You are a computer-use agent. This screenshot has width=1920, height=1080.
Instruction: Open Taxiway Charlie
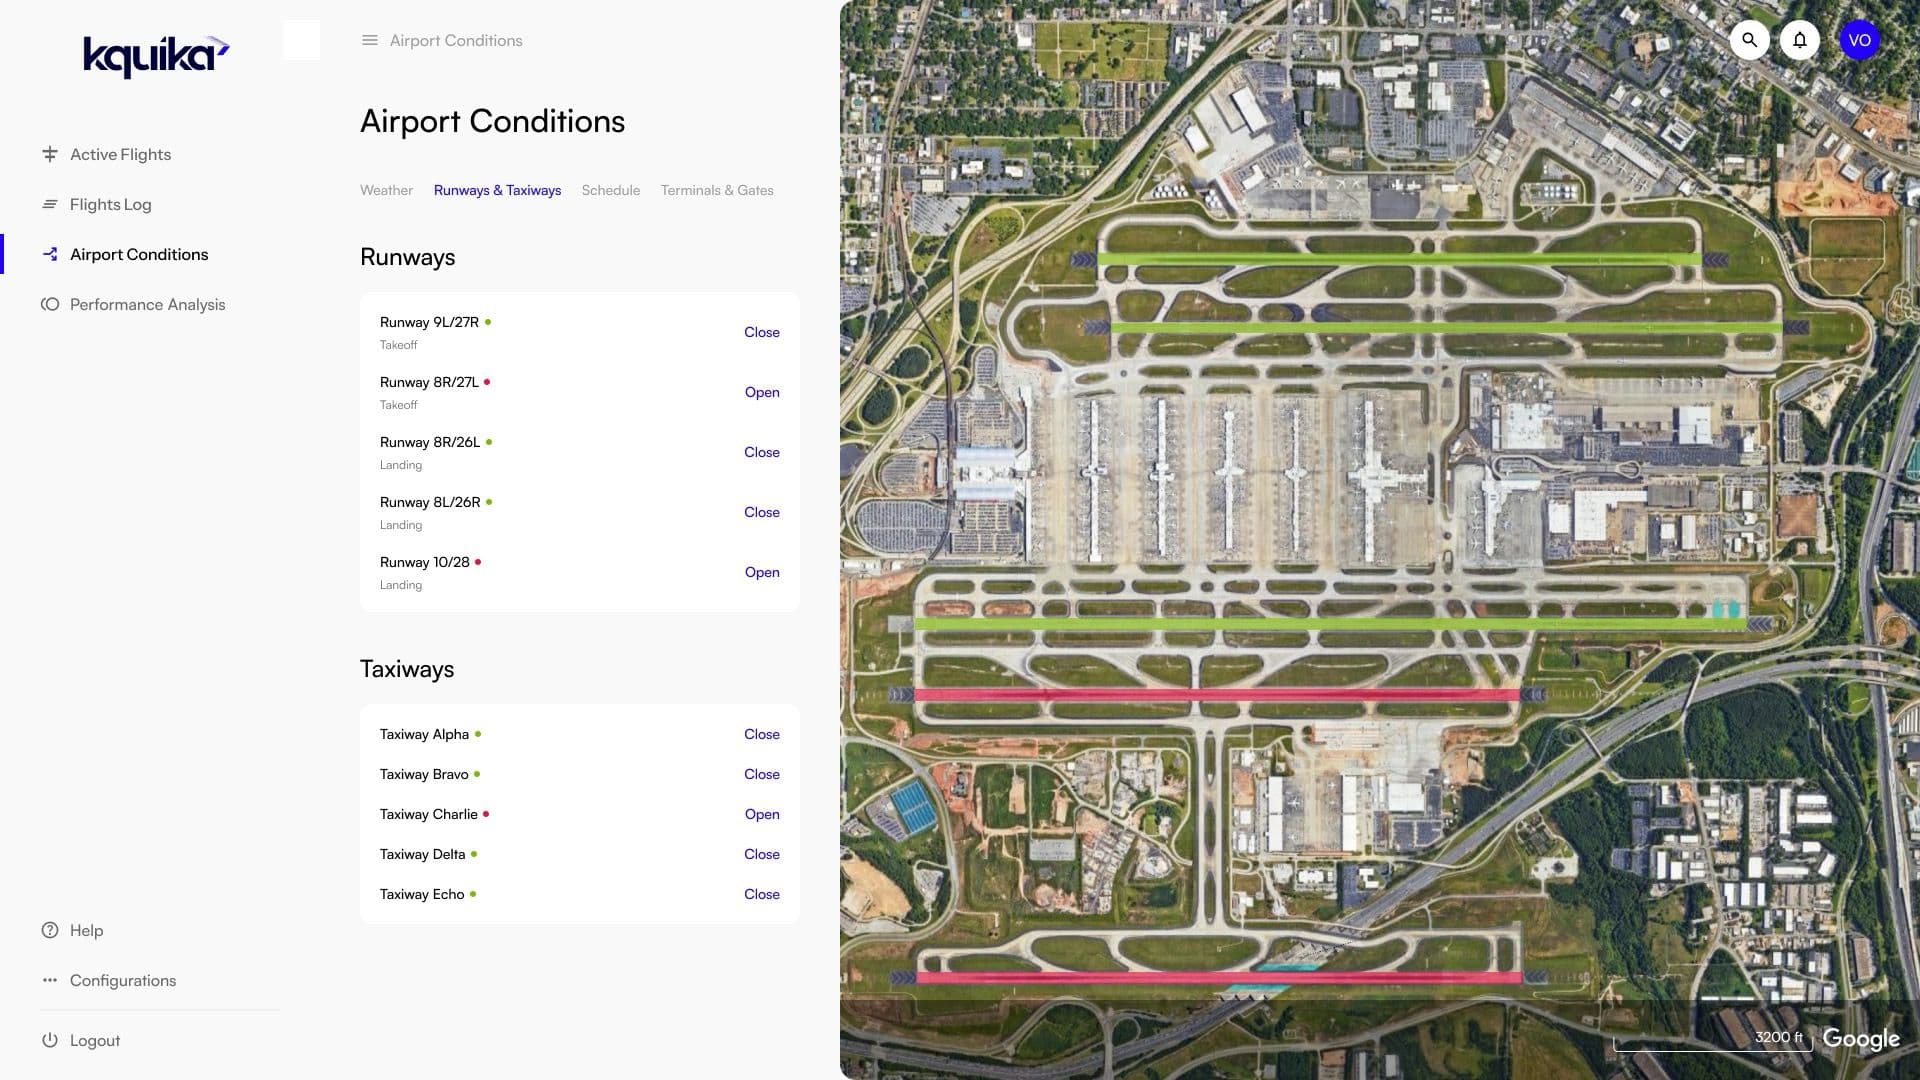pos(761,814)
